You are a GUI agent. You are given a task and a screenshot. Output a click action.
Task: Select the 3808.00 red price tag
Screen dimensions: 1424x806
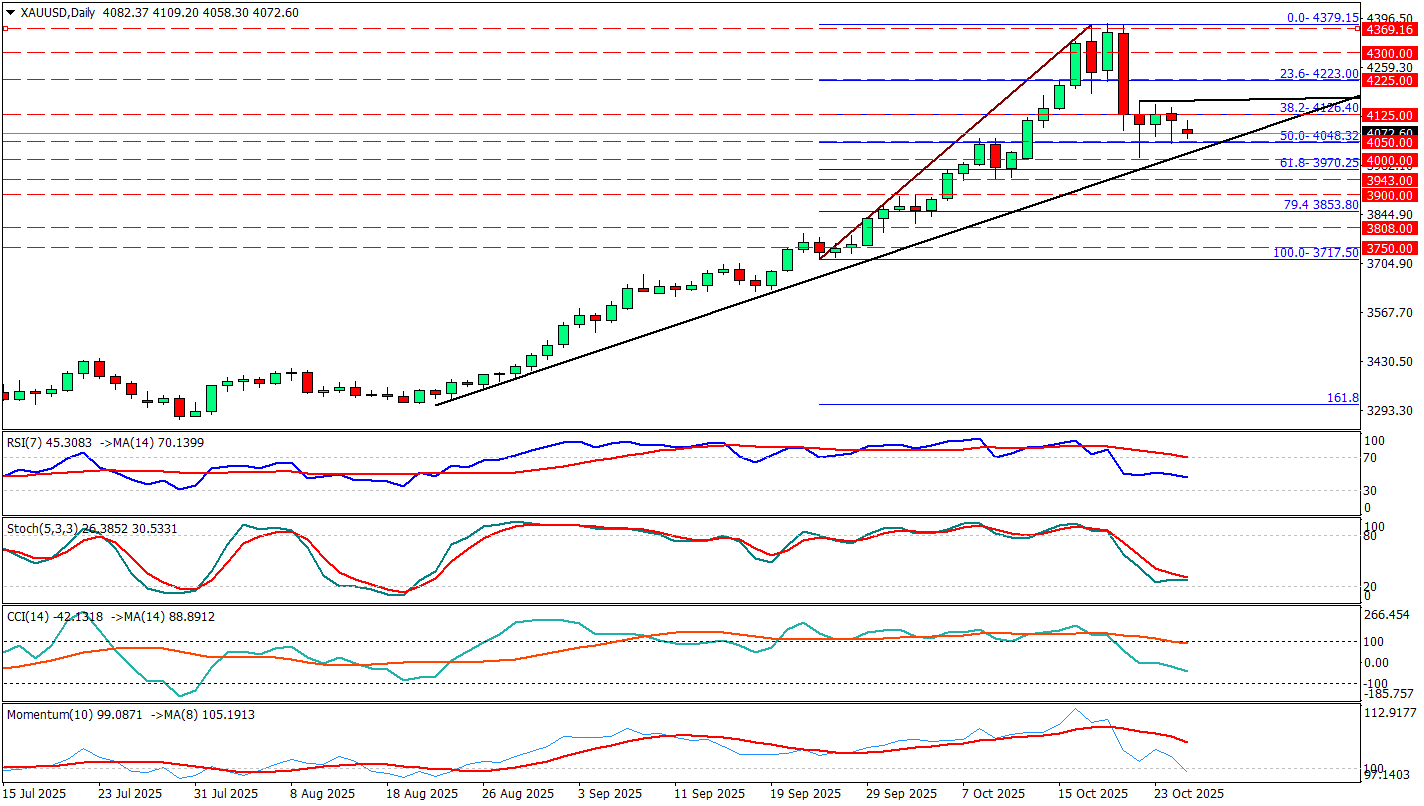click(1390, 228)
